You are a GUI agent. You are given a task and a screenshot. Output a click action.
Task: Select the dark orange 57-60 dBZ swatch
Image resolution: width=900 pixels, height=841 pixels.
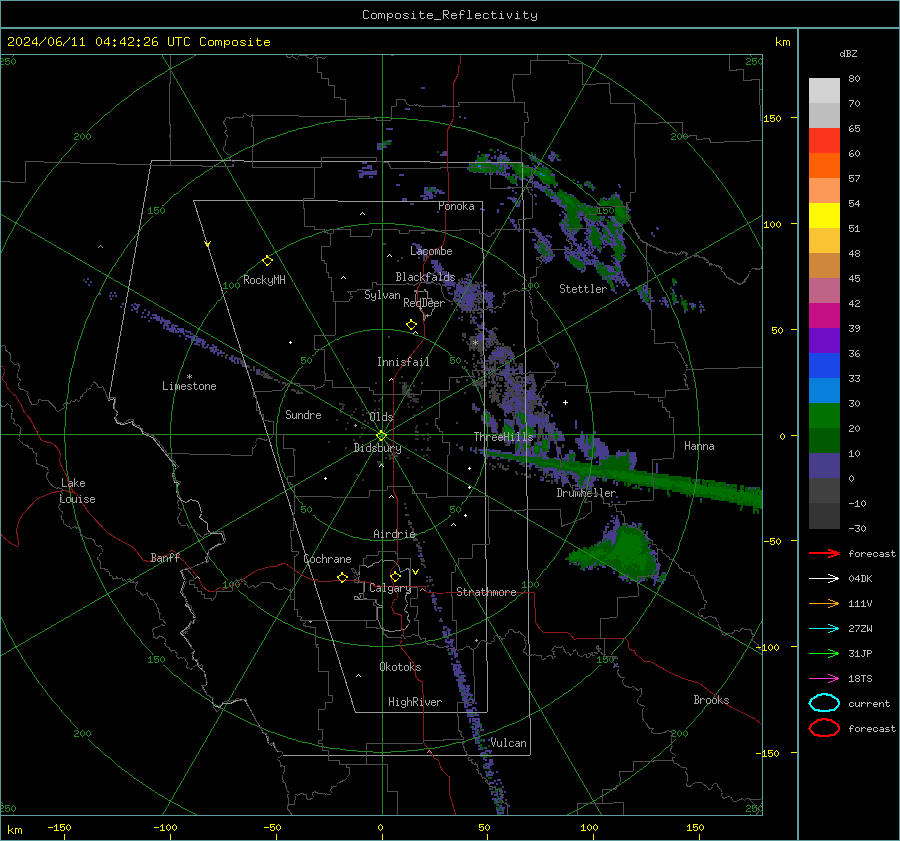point(824,166)
